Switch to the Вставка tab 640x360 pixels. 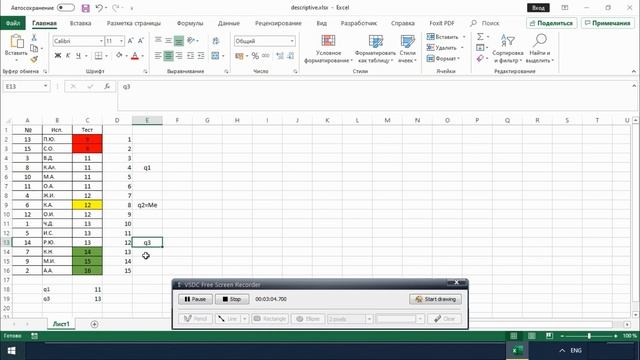(x=80, y=23)
